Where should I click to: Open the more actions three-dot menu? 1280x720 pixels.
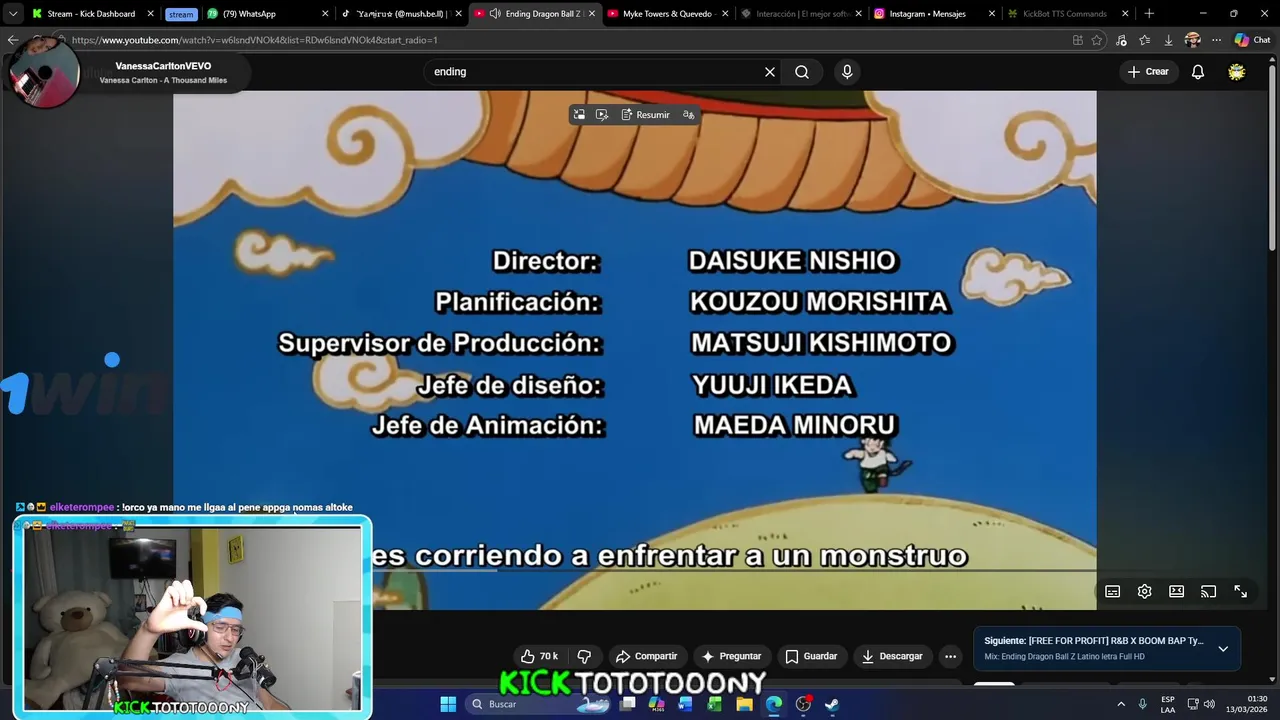coord(950,656)
